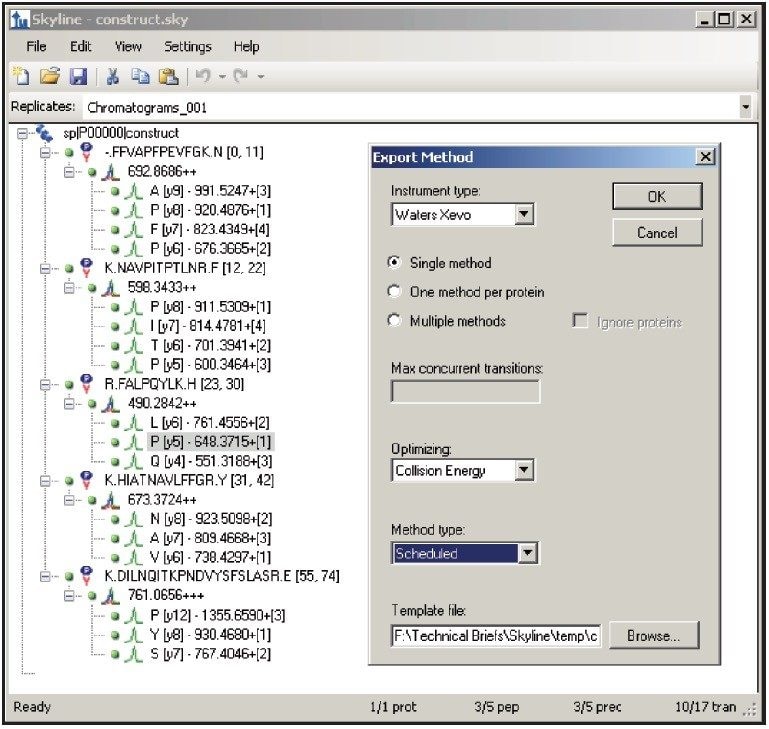769x729 pixels.
Task: Click the Save disk toolbar icon
Action: 78,77
